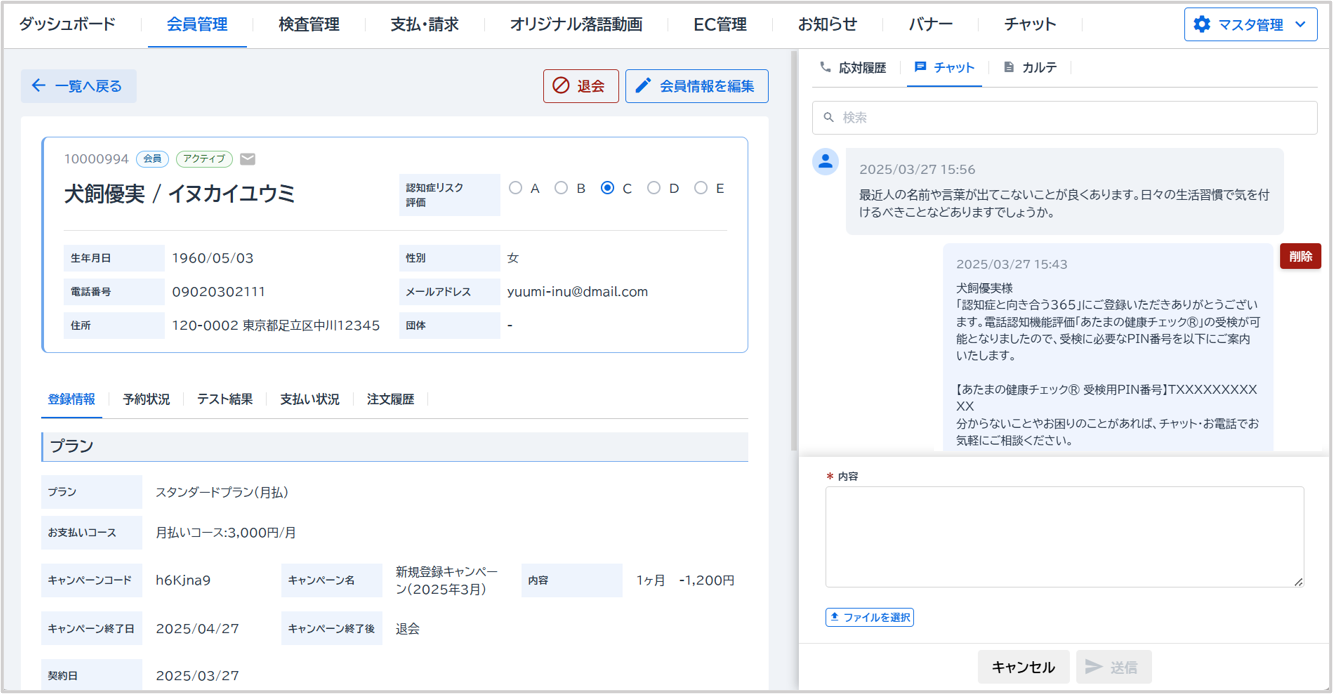
Task: Open the 検査管理 menu
Action: [309, 25]
